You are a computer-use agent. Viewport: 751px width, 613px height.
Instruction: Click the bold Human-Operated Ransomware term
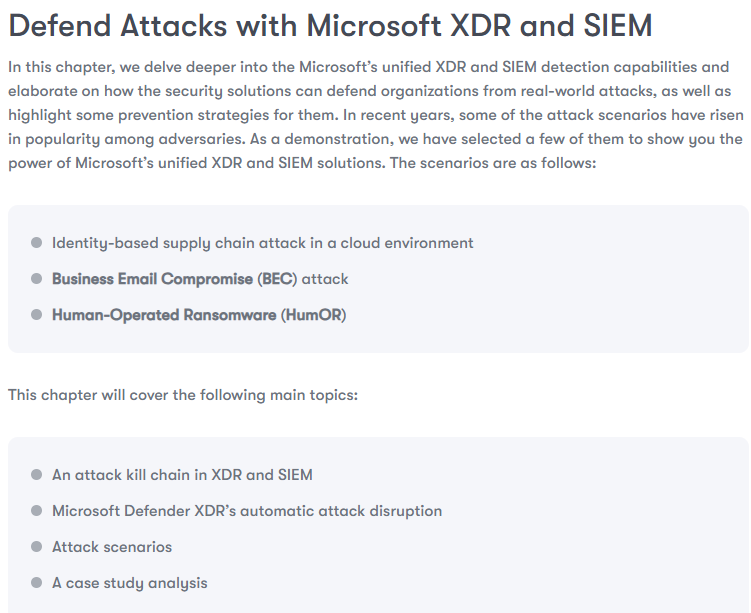(x=164, y=315)
